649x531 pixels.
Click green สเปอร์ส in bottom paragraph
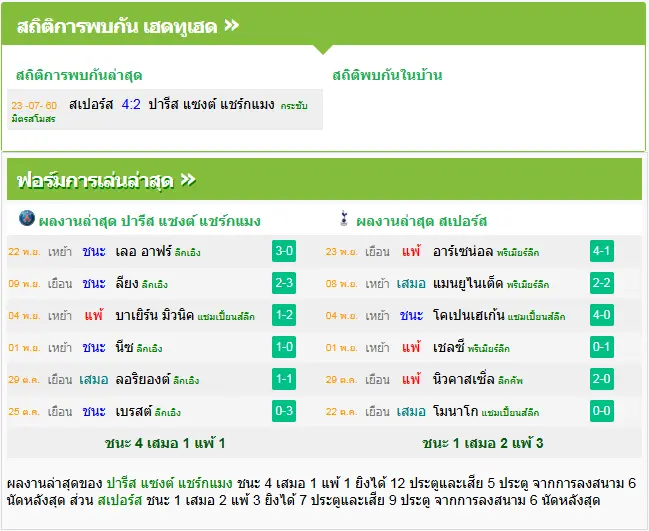[x=120, y=501]
